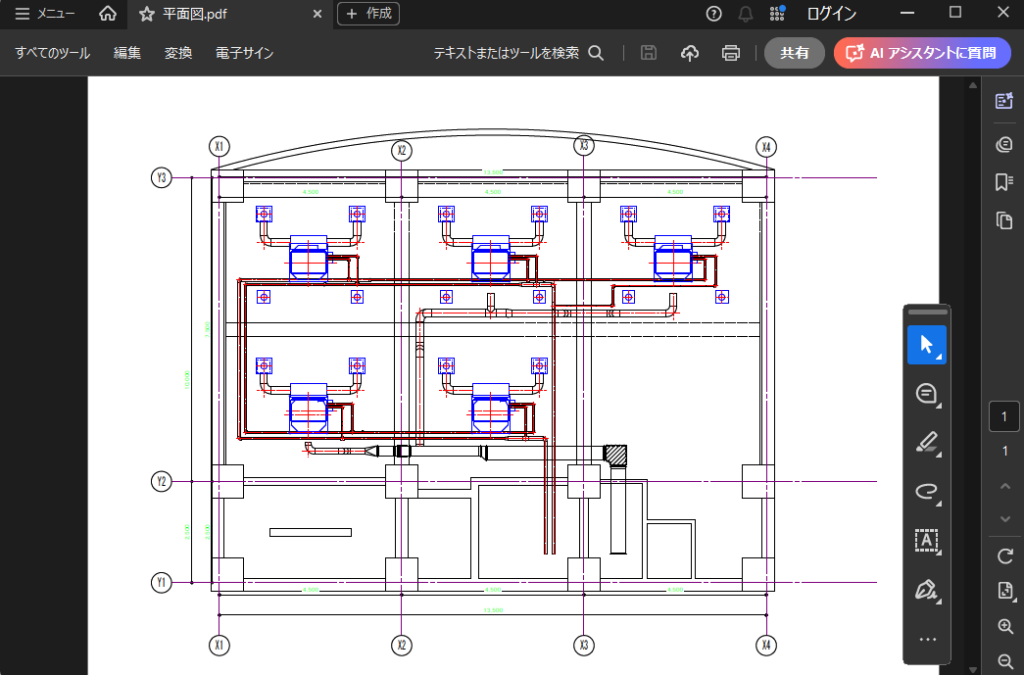The width and height of the screenshot is (1024, 675).
Task: Open the comment tool in floating toolbar
Action: click(x=926, y=394)
